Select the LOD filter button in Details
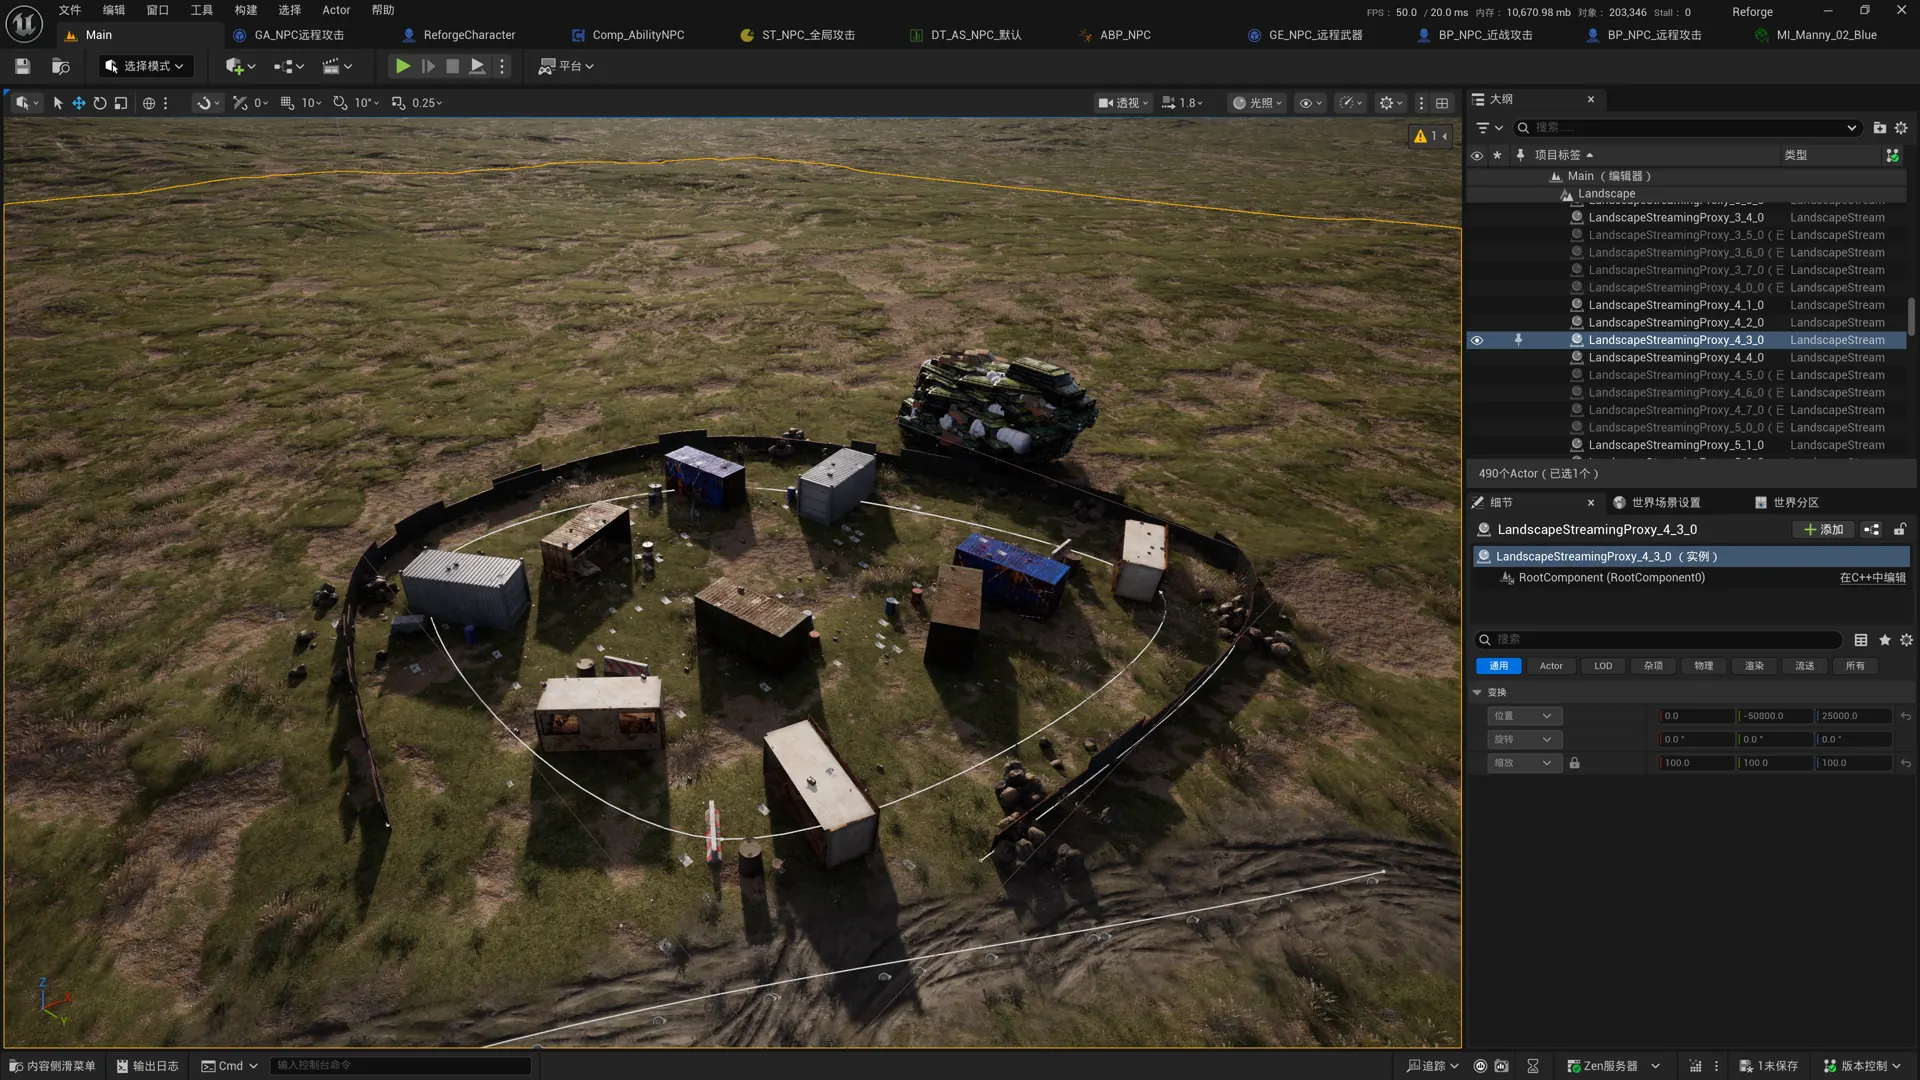Viewport: 1920px width, 1080px height. click(1603, 666)
